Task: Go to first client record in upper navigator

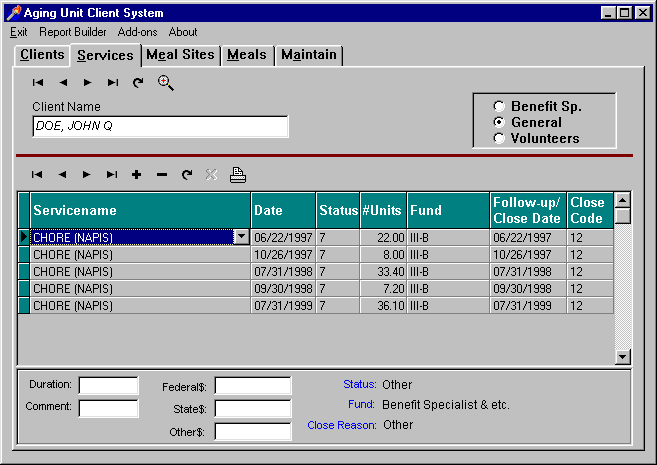Action: [38, 83]
